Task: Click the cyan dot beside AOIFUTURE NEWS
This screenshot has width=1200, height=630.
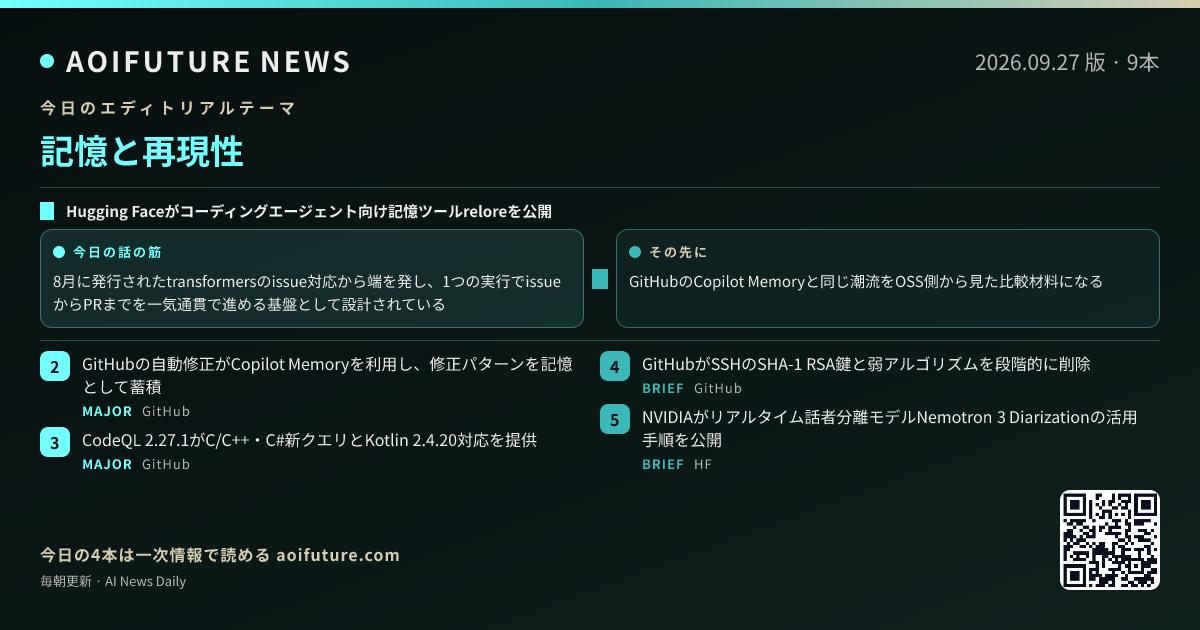Action: [x=47, y=62]
